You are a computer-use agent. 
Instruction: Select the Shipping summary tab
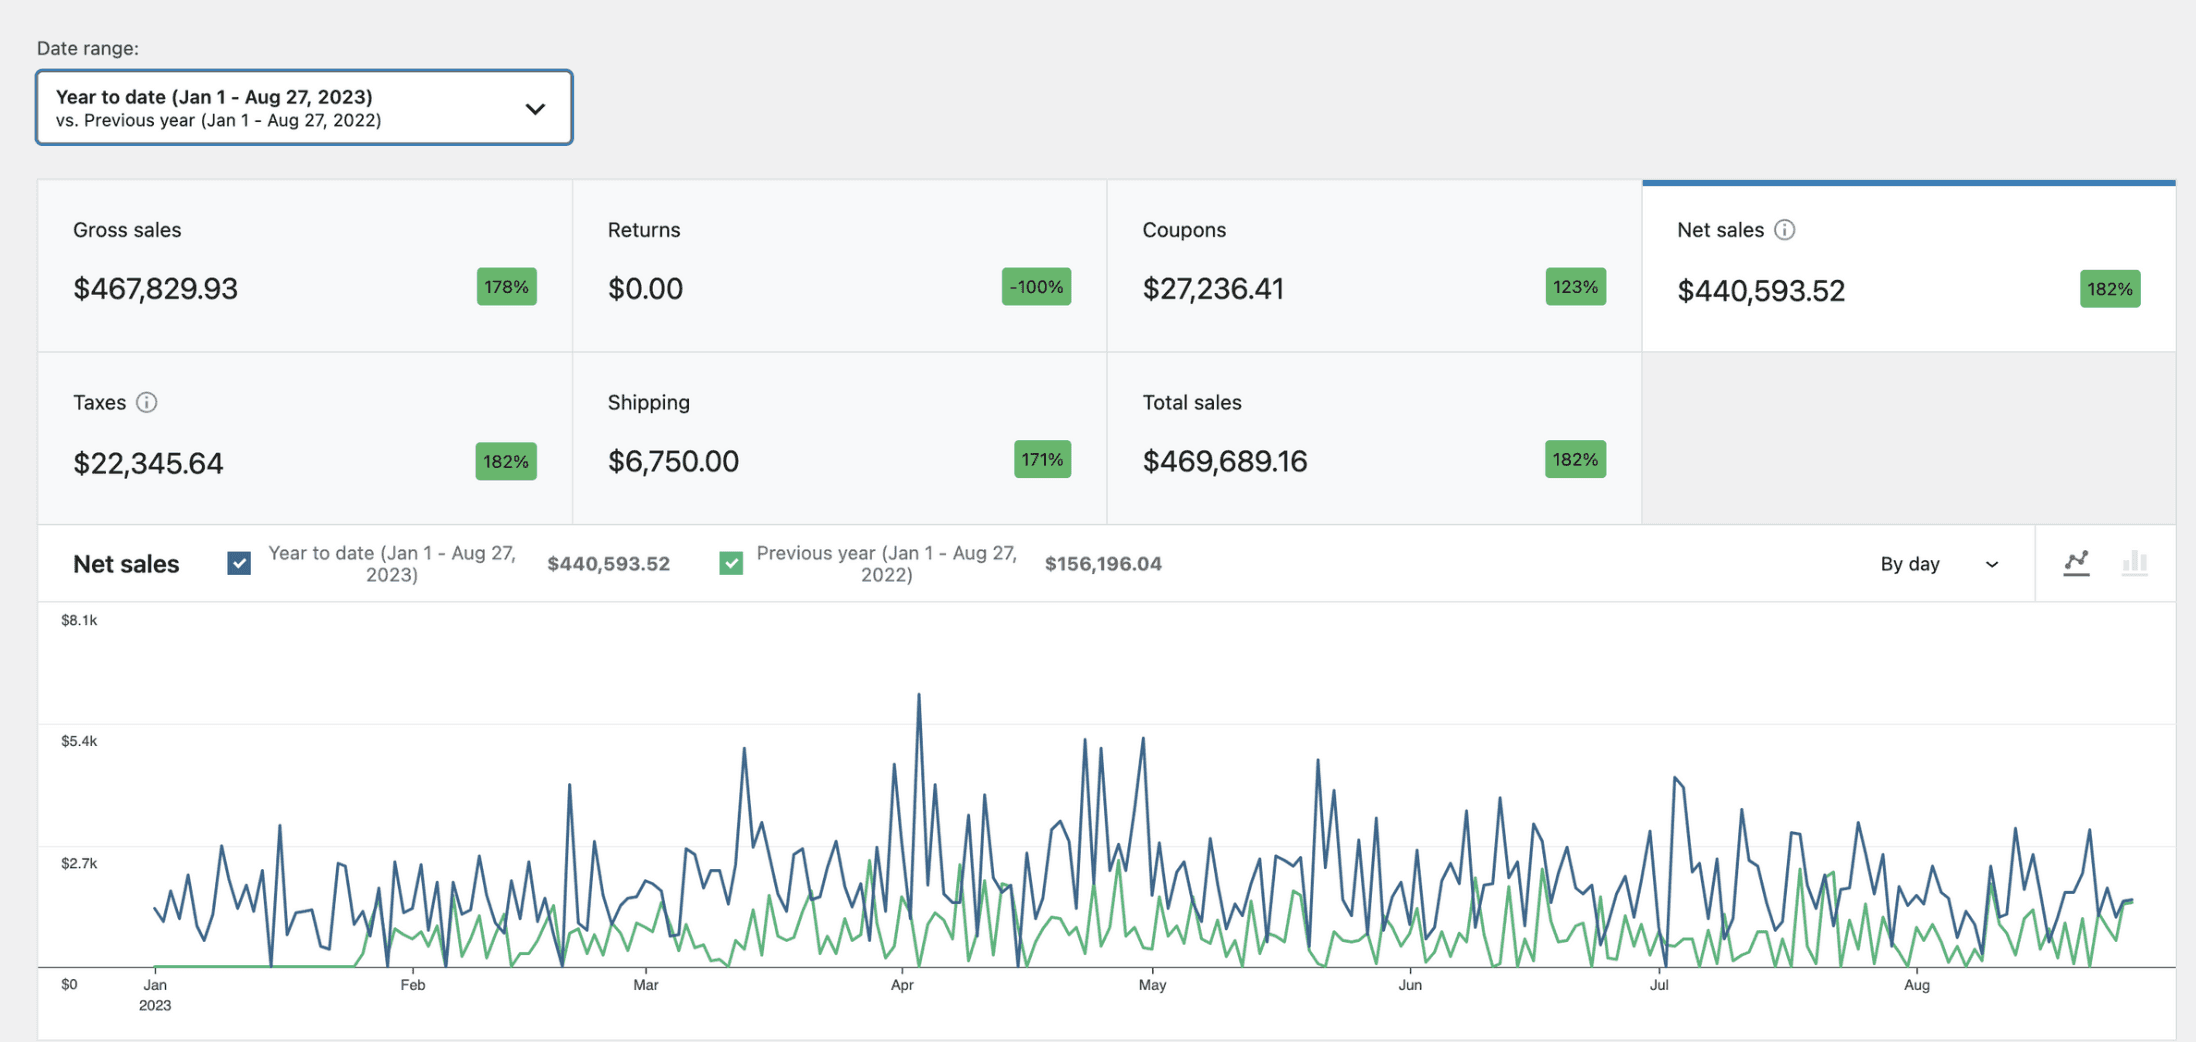[x=840, y=438]
